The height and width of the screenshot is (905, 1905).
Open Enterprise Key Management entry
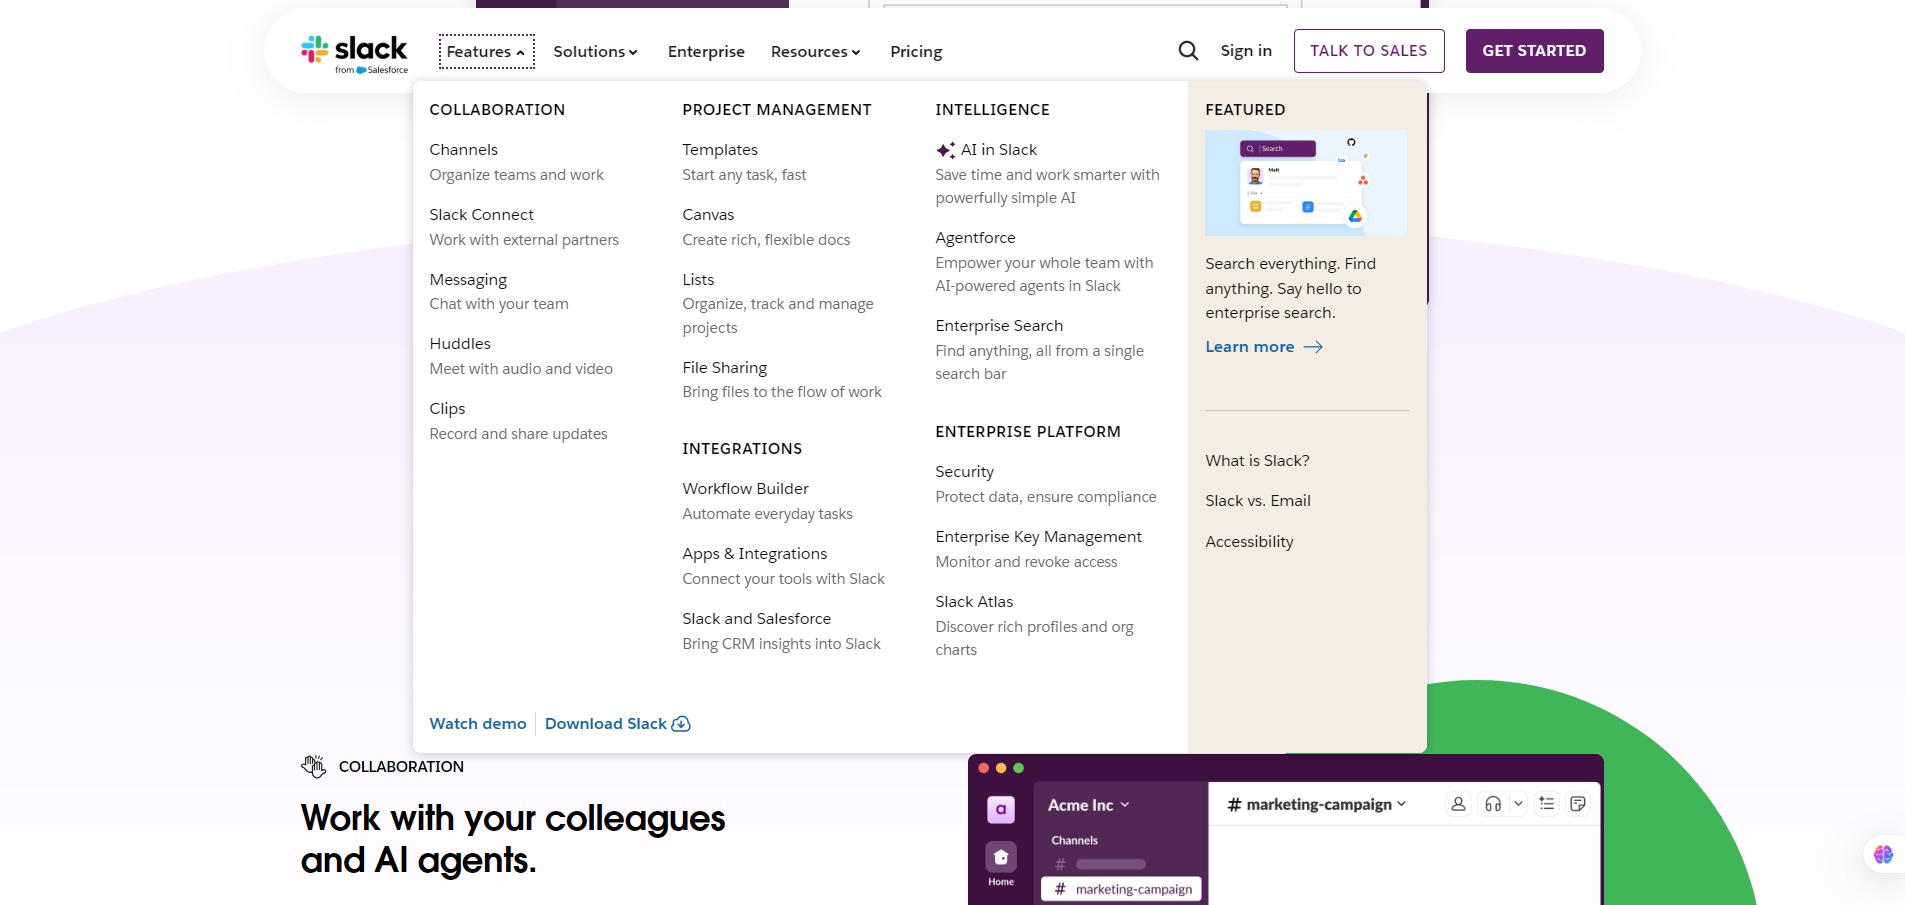(x=1038, y=537)
